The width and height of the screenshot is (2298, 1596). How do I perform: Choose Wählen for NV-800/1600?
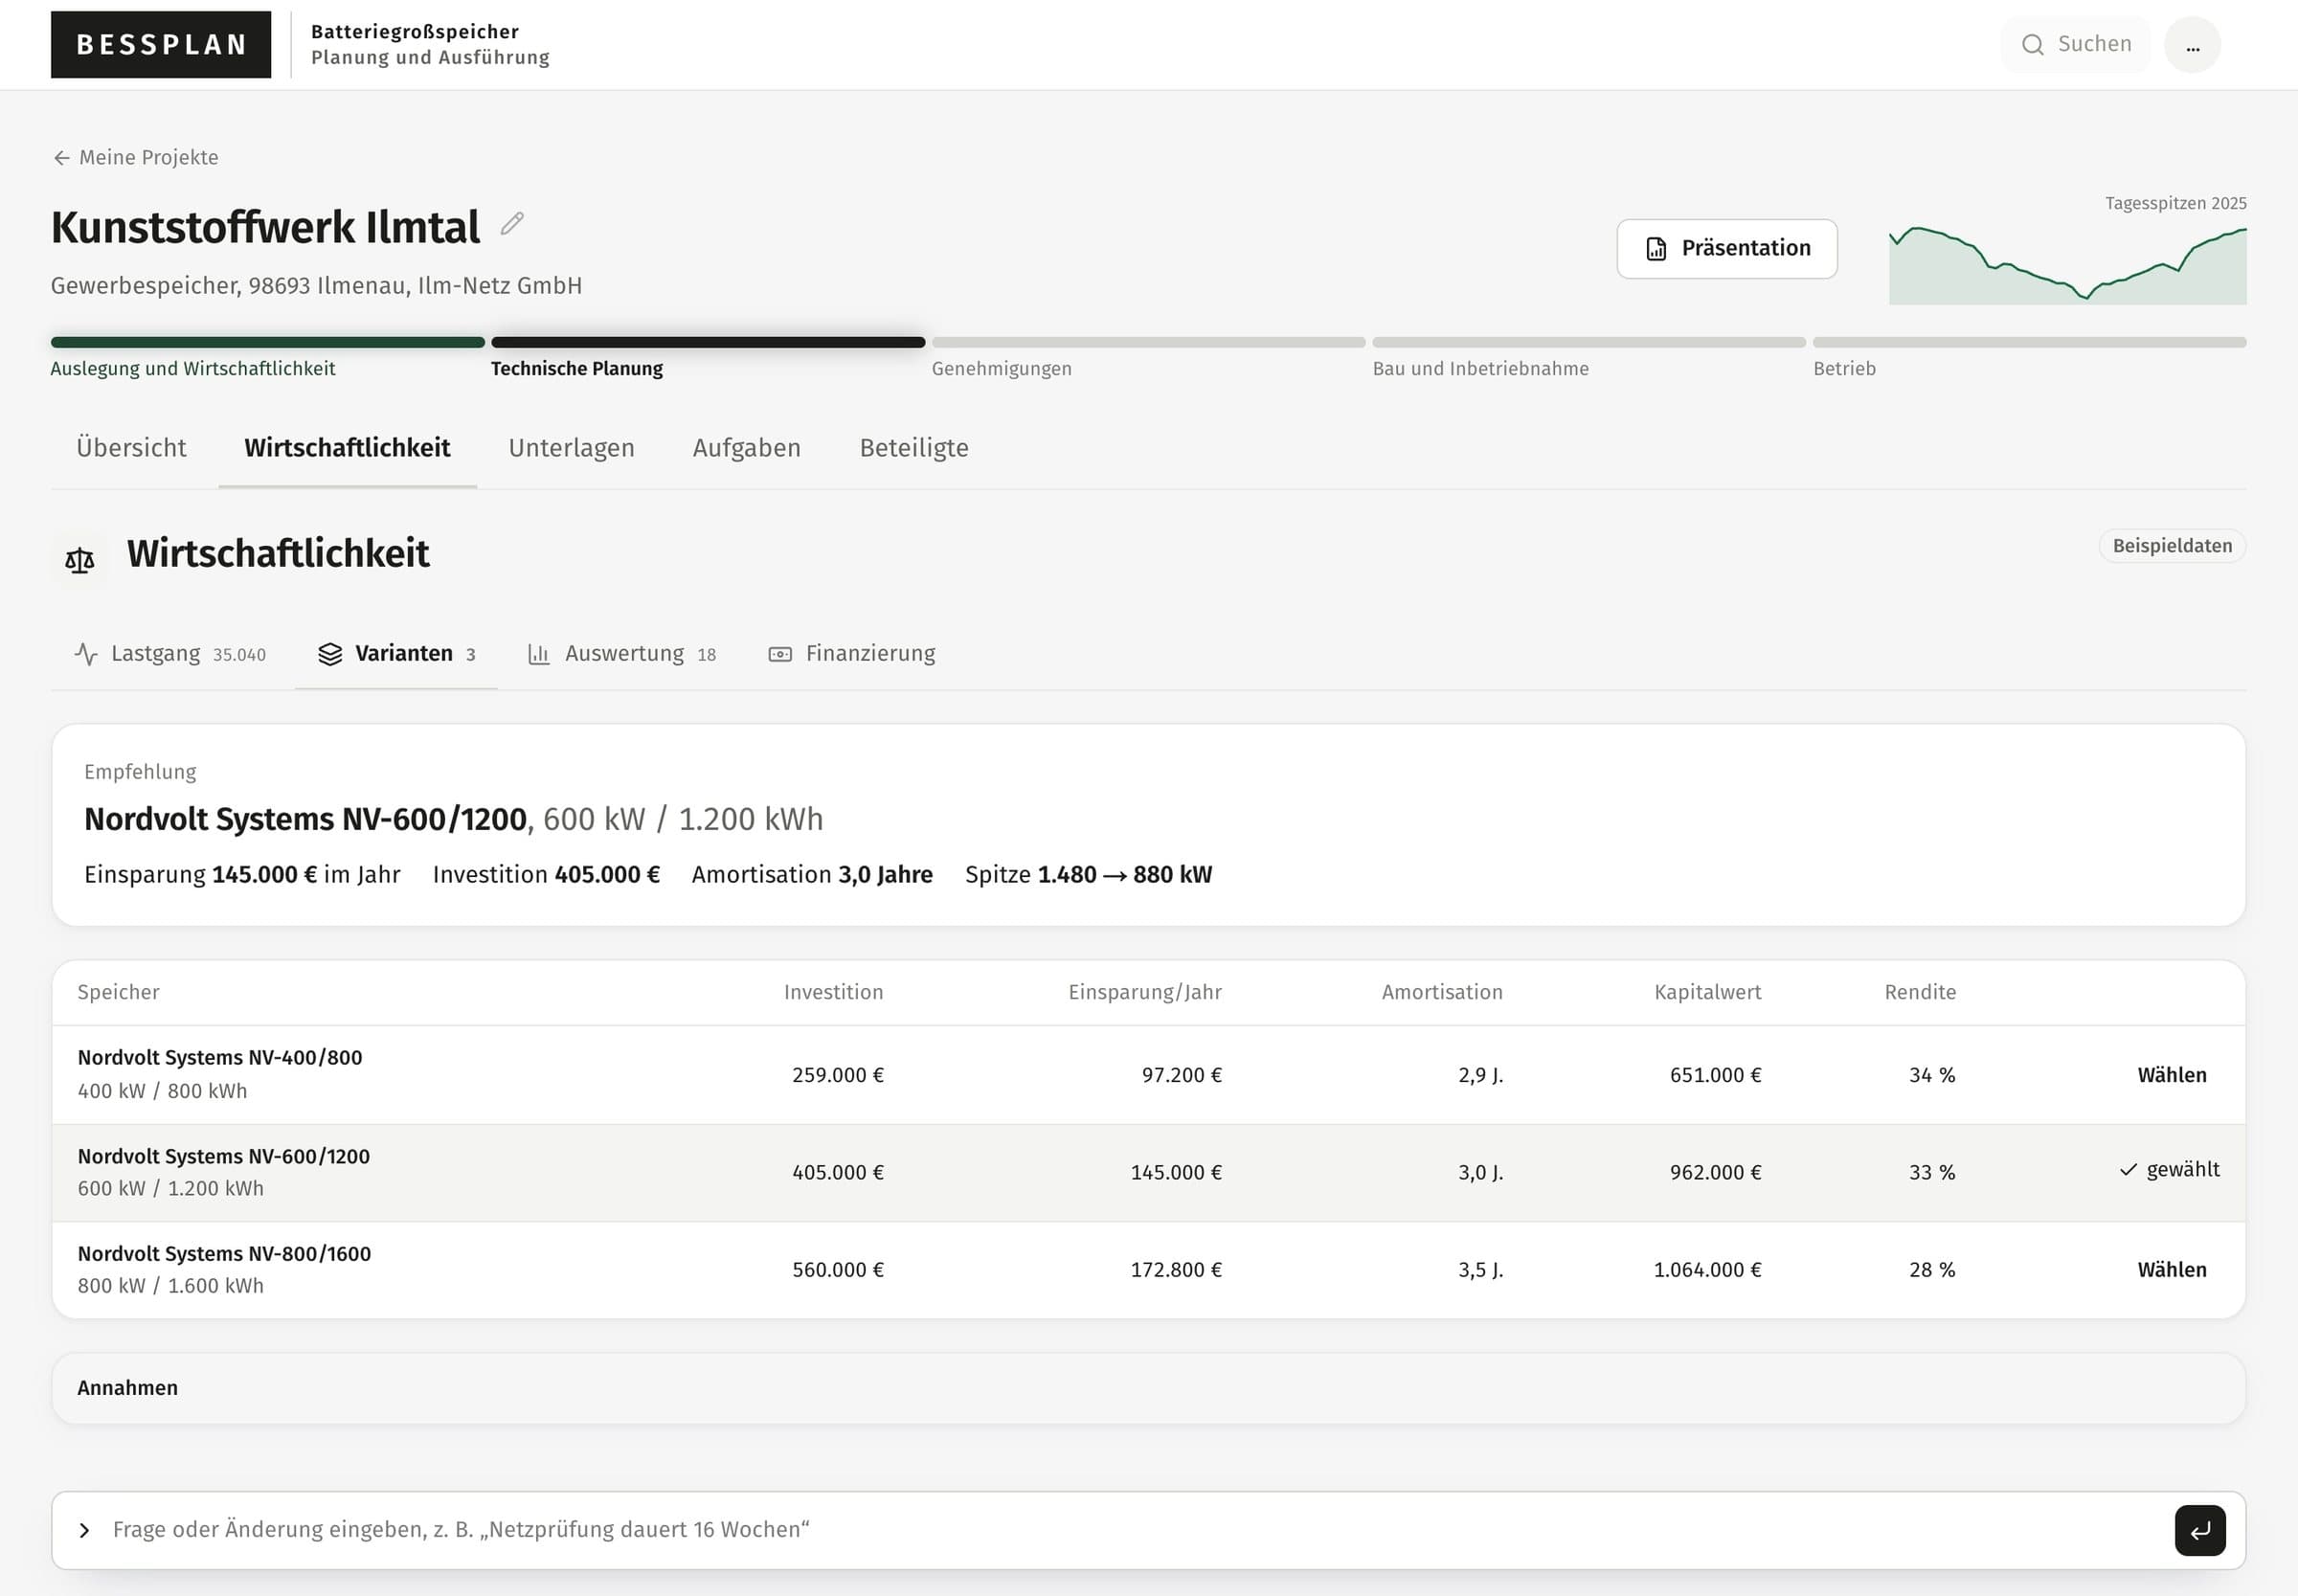pyautogui.click(x=2171, y=1270)
